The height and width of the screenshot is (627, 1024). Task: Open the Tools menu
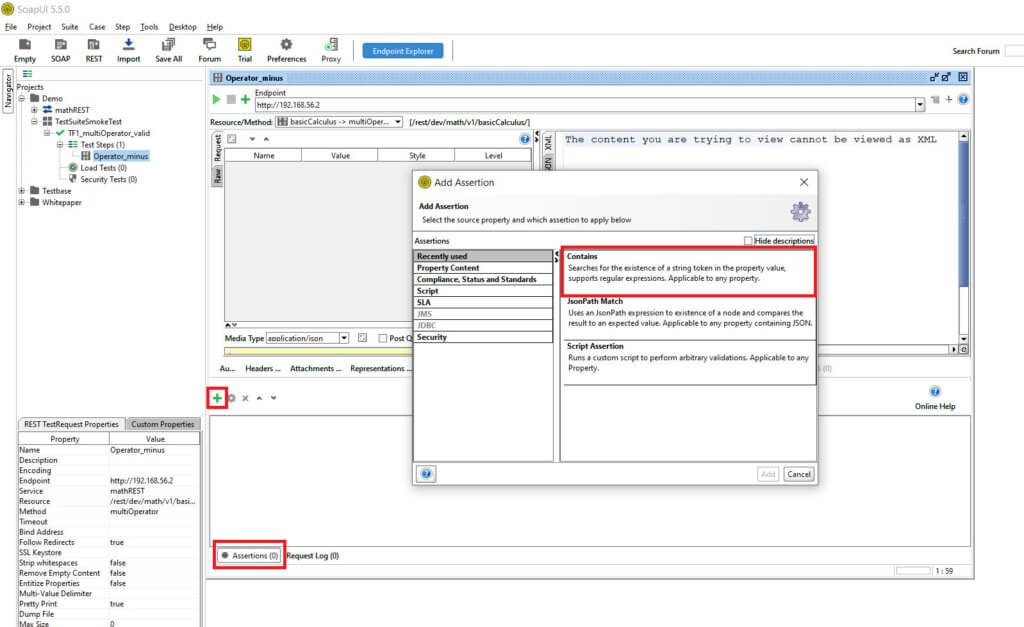coord(149,27)
